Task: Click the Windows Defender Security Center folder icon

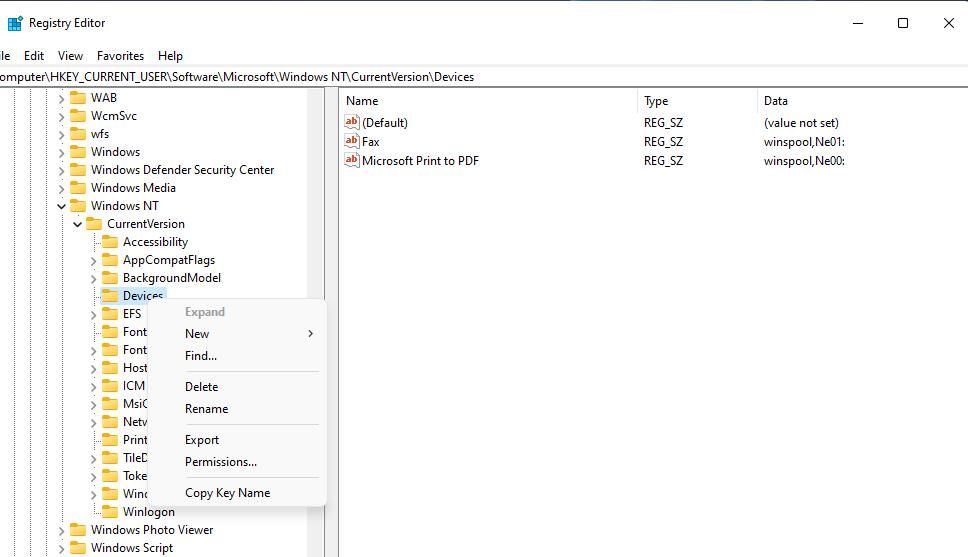Action: [x=78, y=169]
